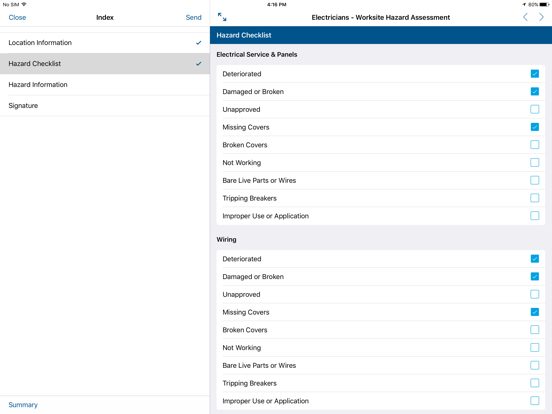Tap the Send button
This screenshot has width=552, height=414.
pyautogui.click(x=193, y=17)
